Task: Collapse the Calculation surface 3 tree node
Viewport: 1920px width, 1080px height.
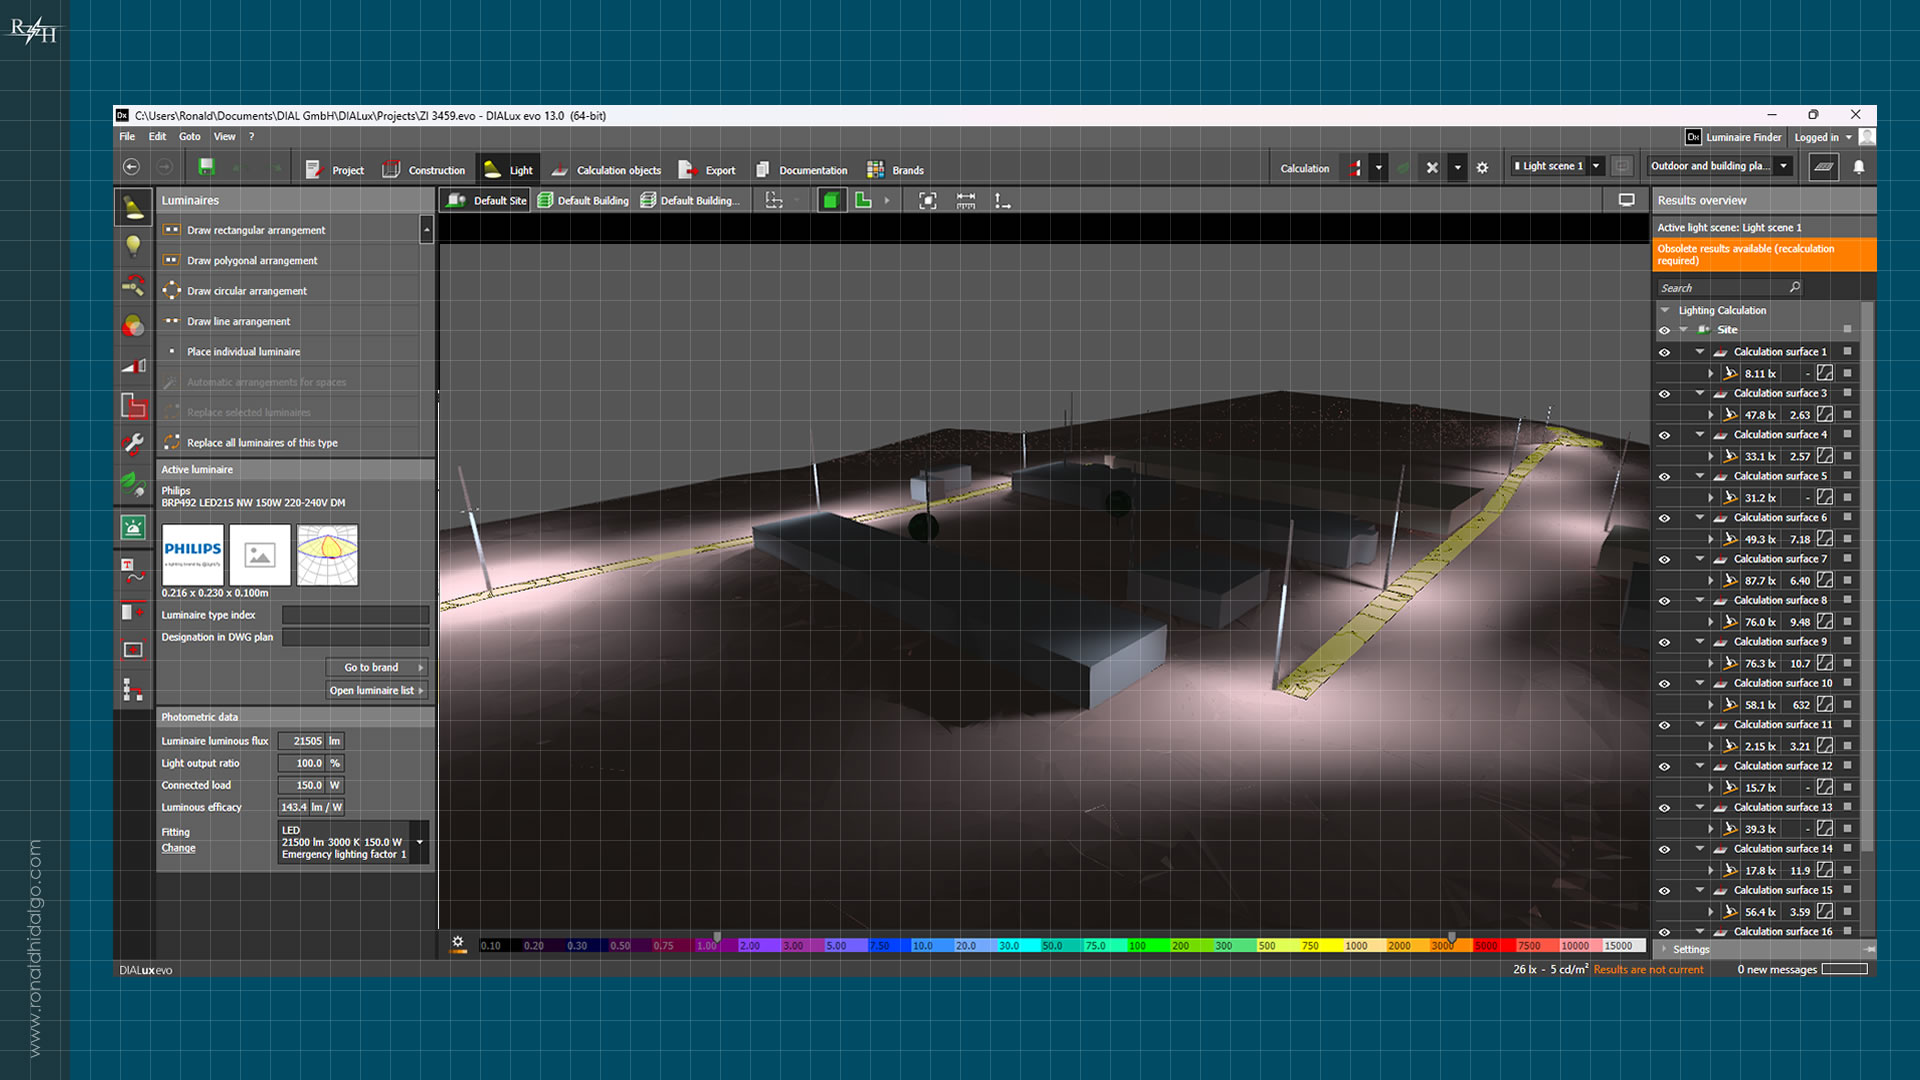Action: 1699,393
